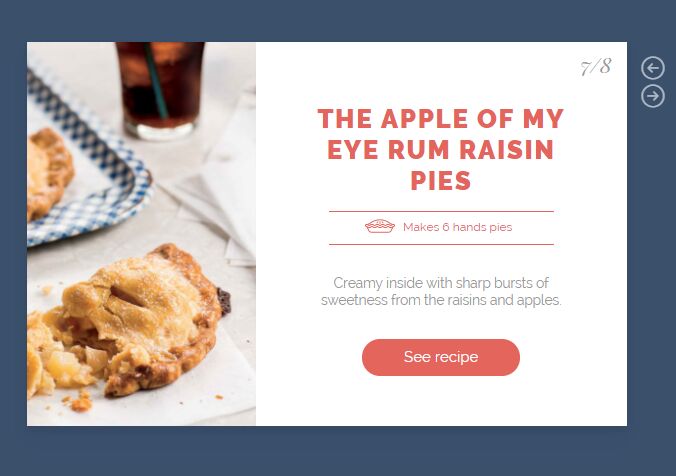Click the Makes 6 hands pies label
This screenshot has width=676, height=476.
point(457,227)
